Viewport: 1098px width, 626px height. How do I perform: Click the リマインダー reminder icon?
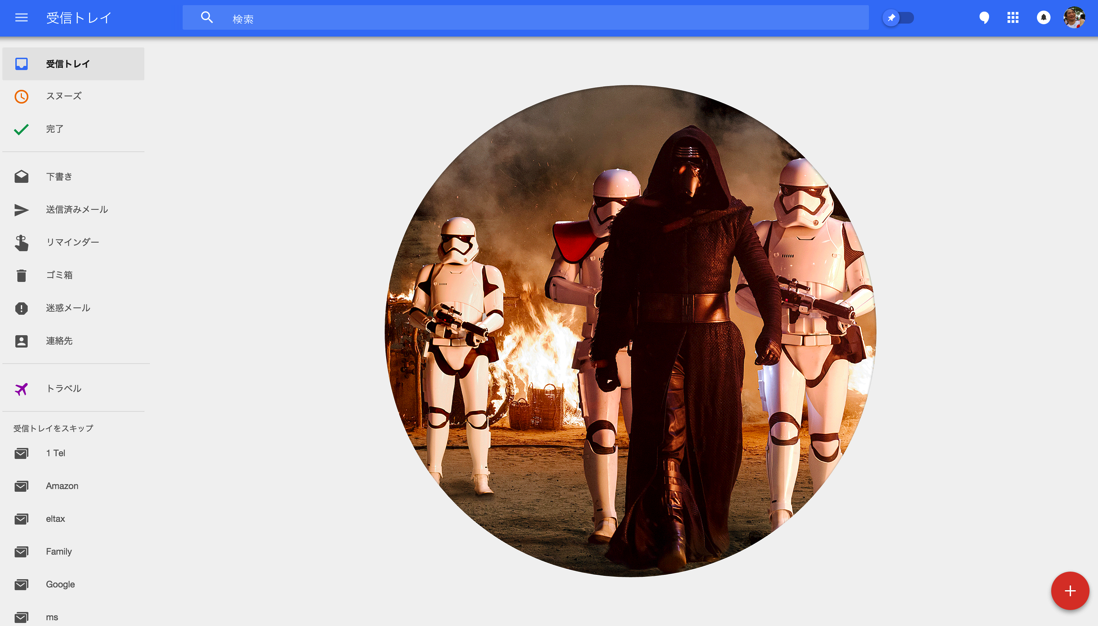click(x=22, y=242)
